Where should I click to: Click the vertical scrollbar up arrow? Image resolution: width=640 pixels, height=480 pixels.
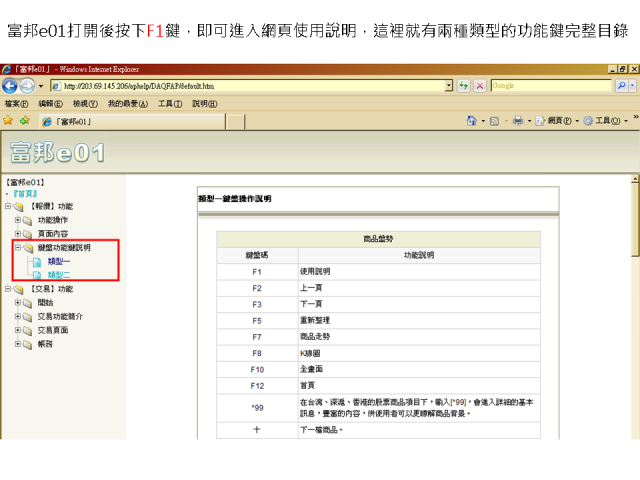coord(635,179)
